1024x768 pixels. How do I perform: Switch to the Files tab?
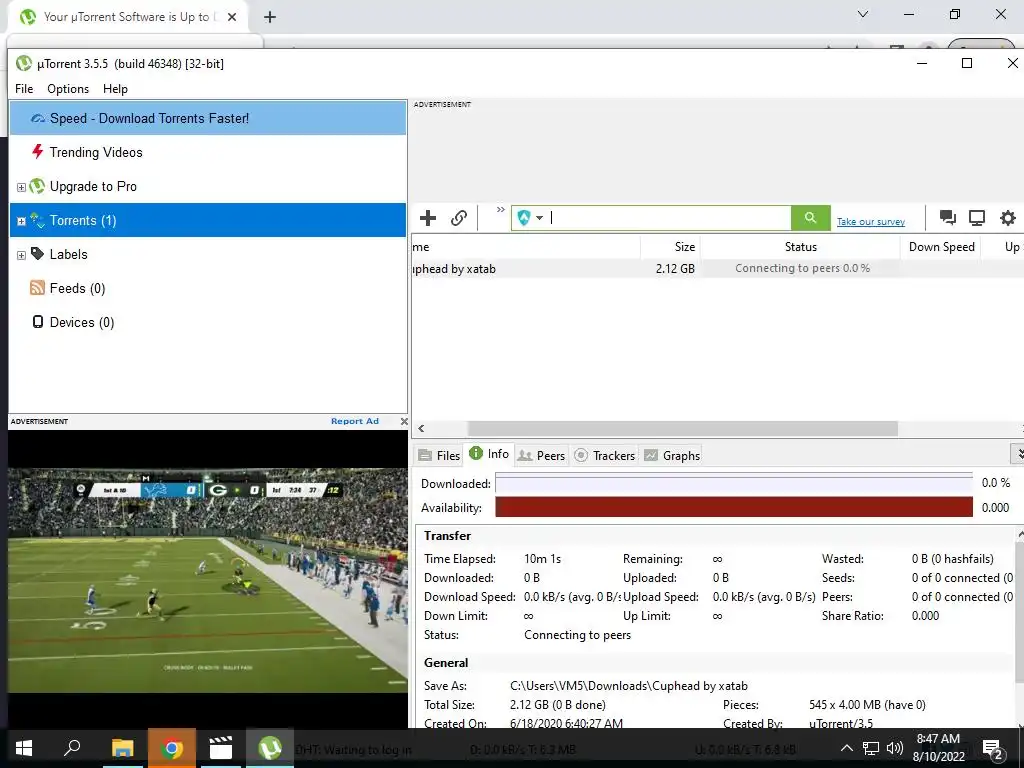pyautogui.click(x=440, y=455)
